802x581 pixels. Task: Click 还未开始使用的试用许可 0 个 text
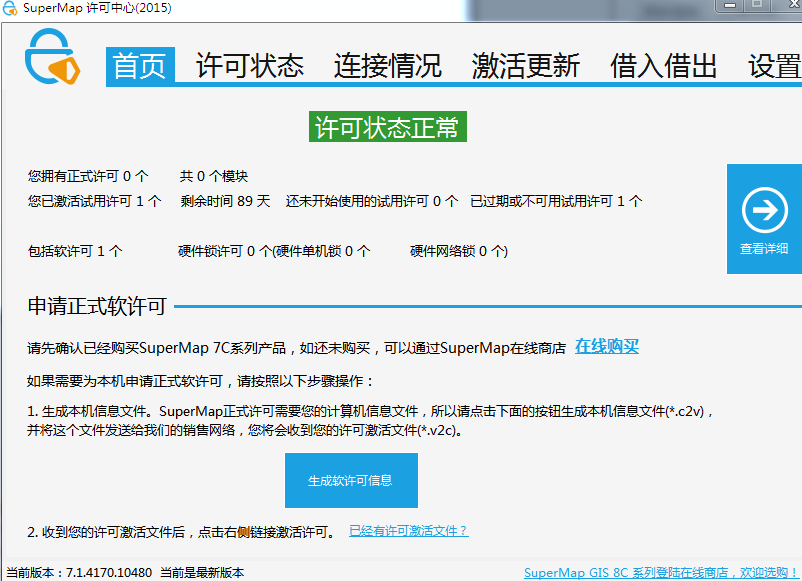coord(372,201)
